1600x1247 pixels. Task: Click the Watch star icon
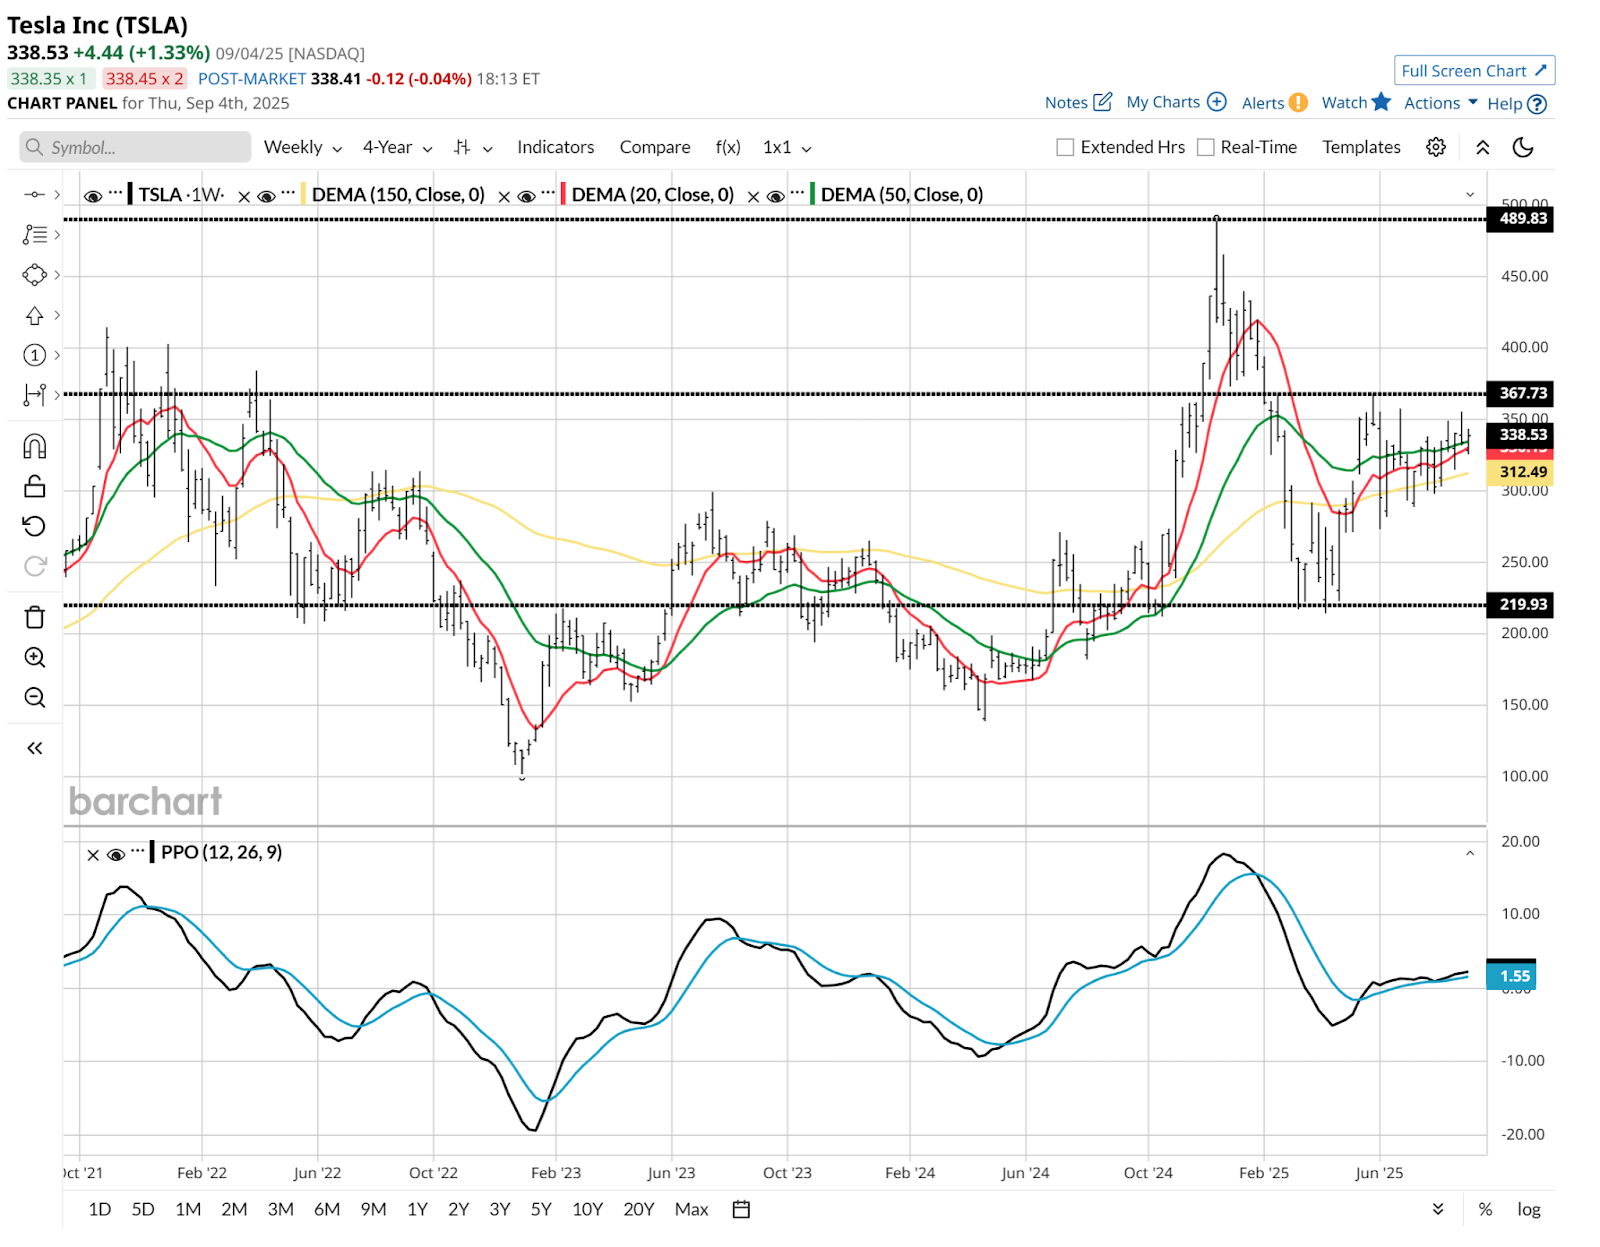1381,101
